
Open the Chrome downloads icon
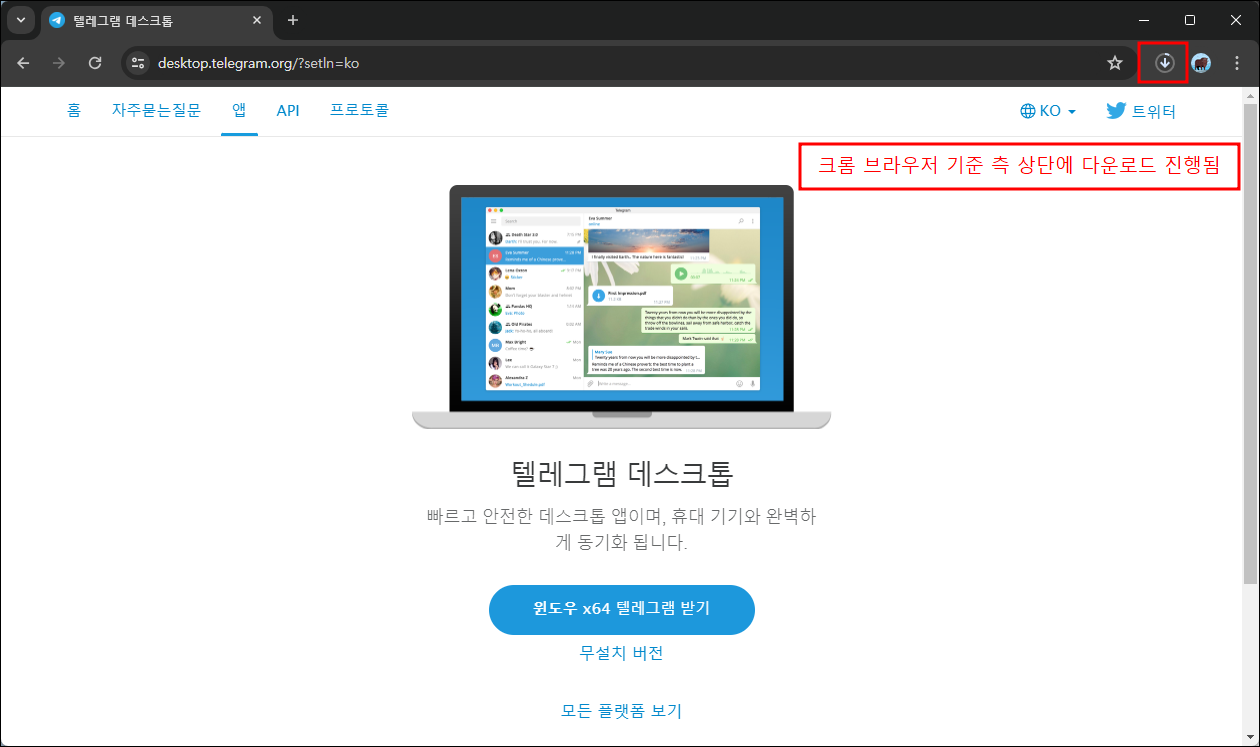1165,63
